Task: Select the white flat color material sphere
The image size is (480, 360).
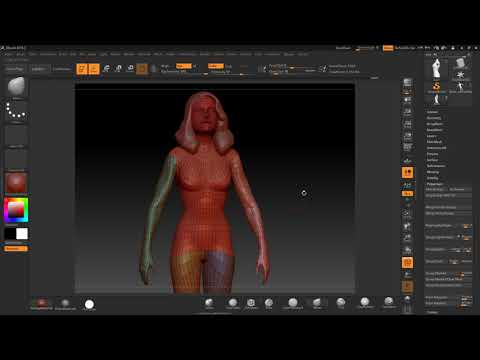Action: point(89,304)
